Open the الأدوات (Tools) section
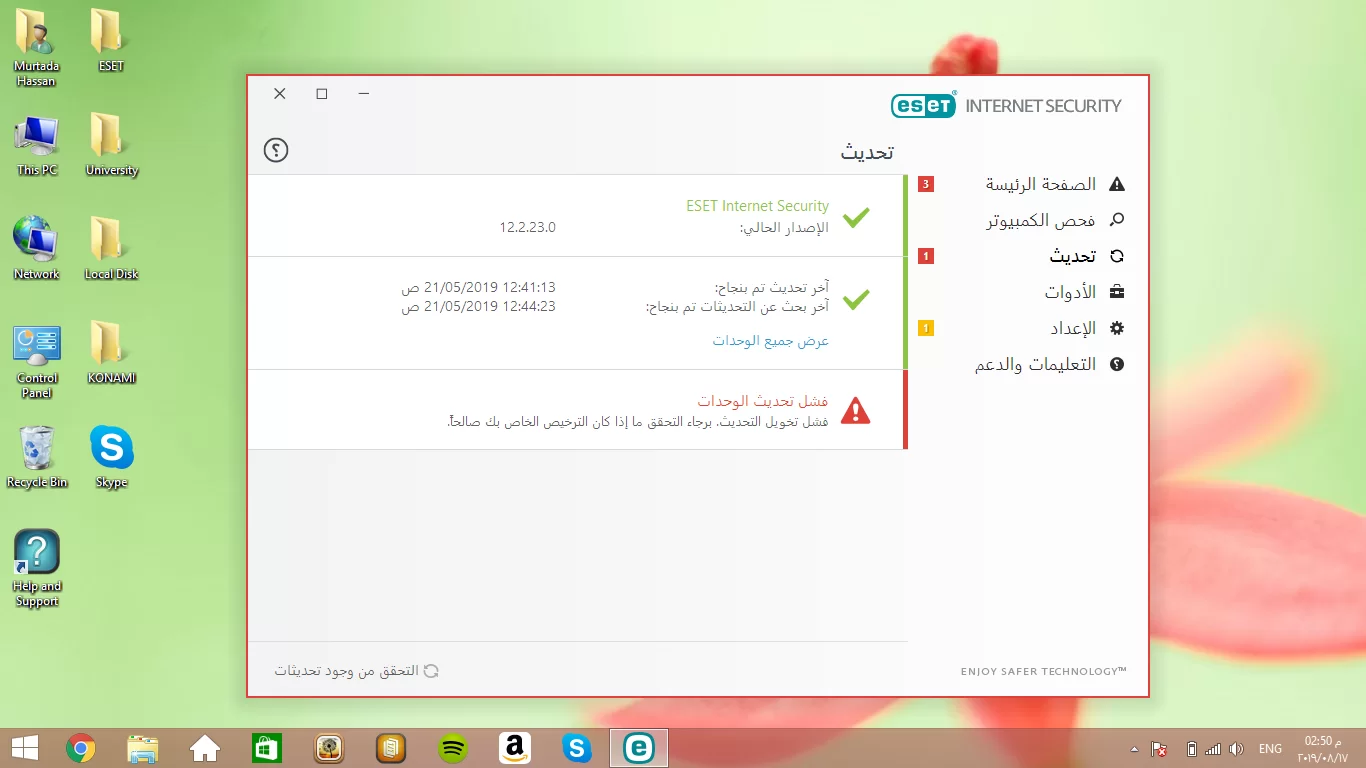This screenshot has width=1366, height=768. [1070, 292]
